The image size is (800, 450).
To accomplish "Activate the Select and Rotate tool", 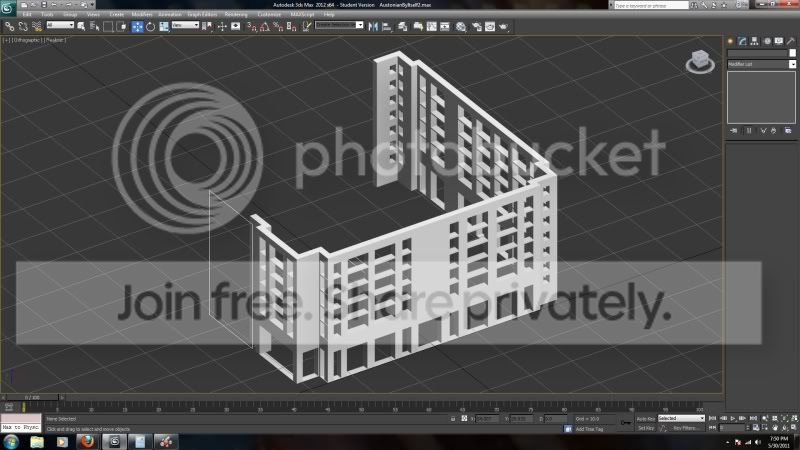I will coord(151,27).
